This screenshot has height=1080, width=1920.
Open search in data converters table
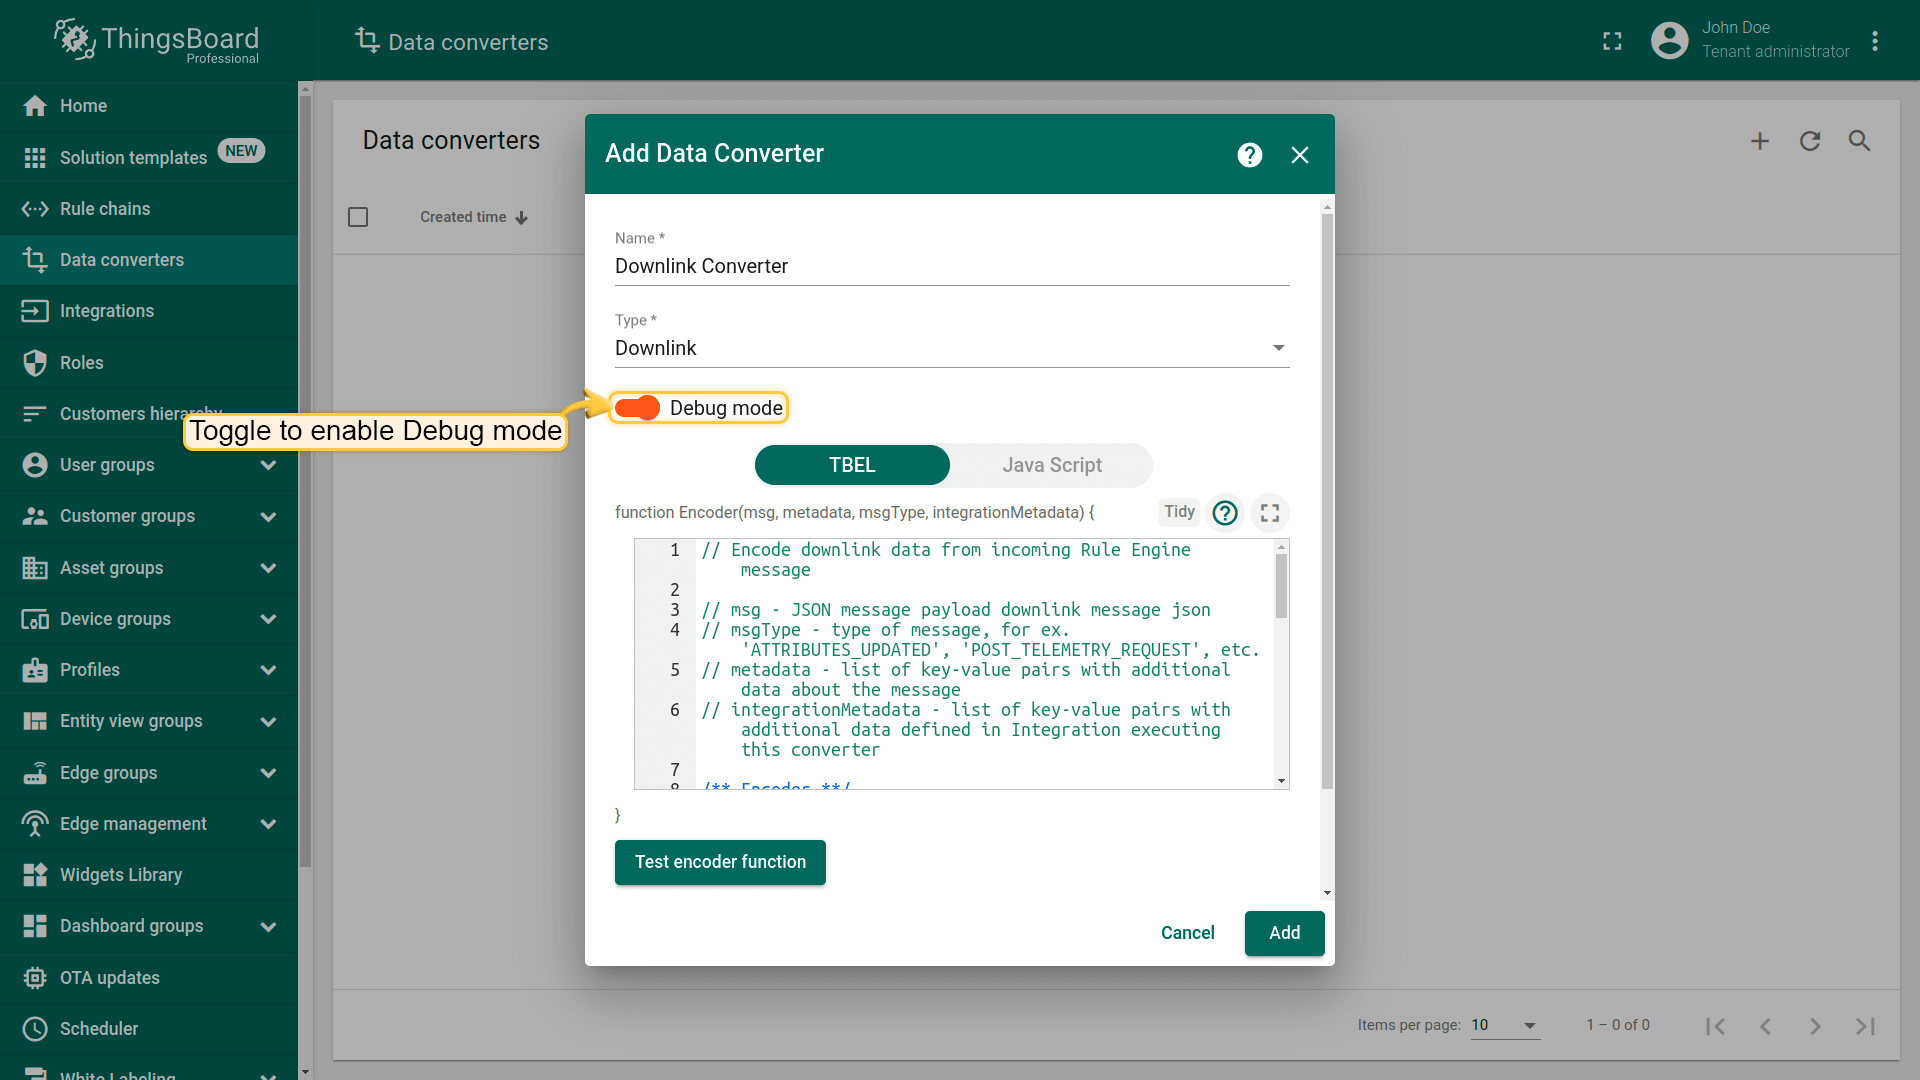click(x=1859, y=141)
